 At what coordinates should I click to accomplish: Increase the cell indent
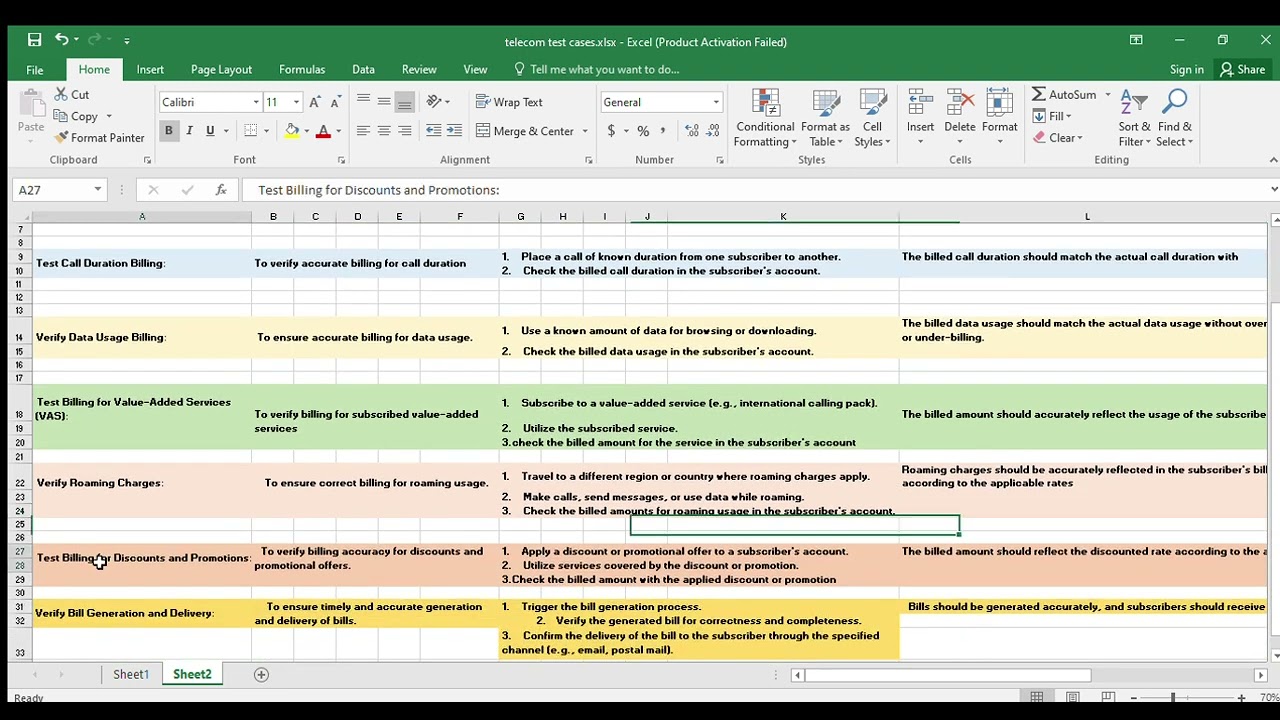[454, 131]
